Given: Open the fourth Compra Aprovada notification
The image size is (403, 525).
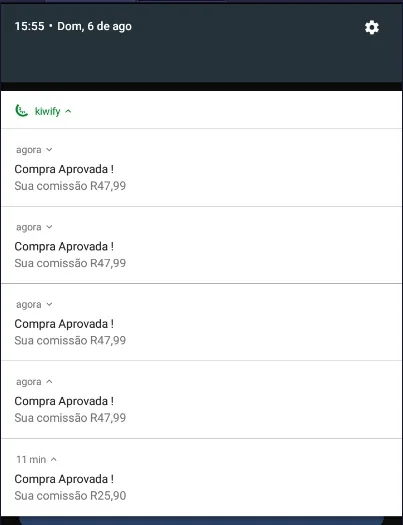Looking at the screenshot, I should tap(202, 399).
